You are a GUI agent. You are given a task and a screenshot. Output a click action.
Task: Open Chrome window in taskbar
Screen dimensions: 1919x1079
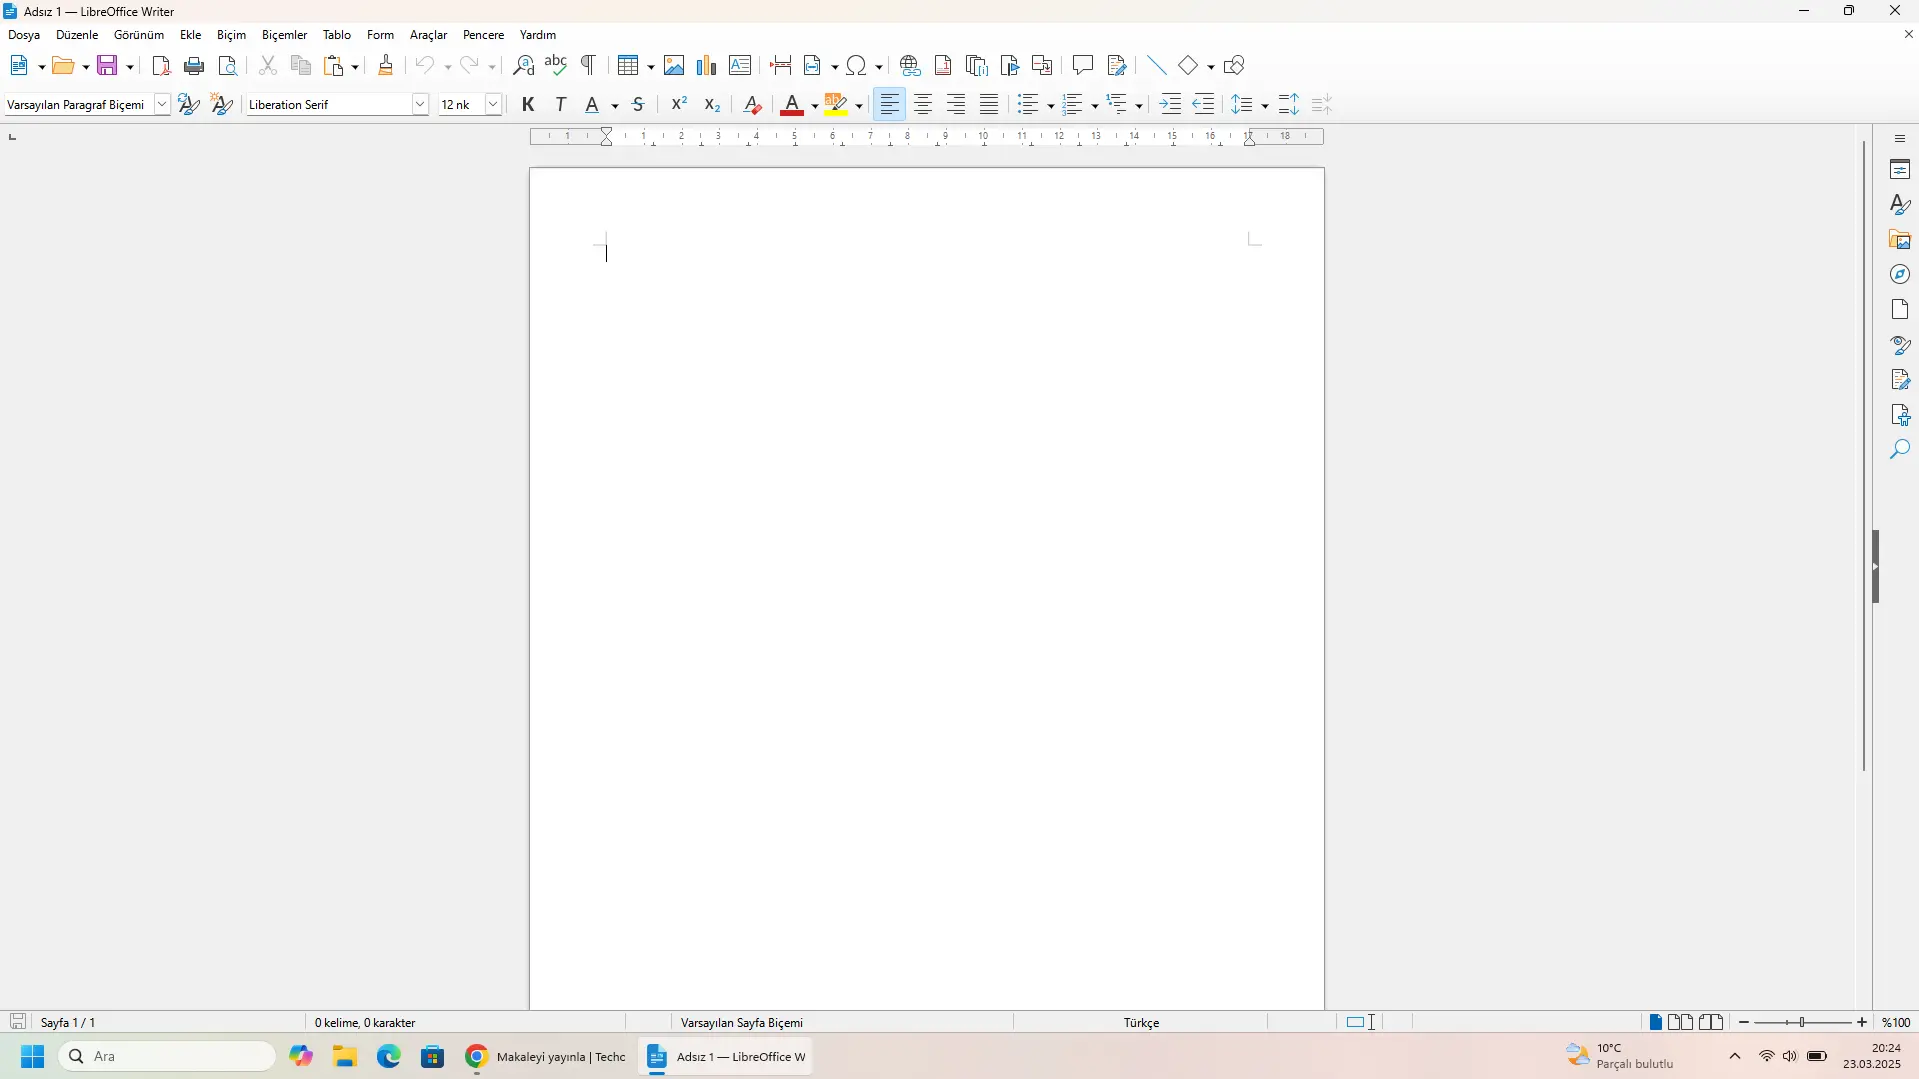click(x=545, y=1057)
